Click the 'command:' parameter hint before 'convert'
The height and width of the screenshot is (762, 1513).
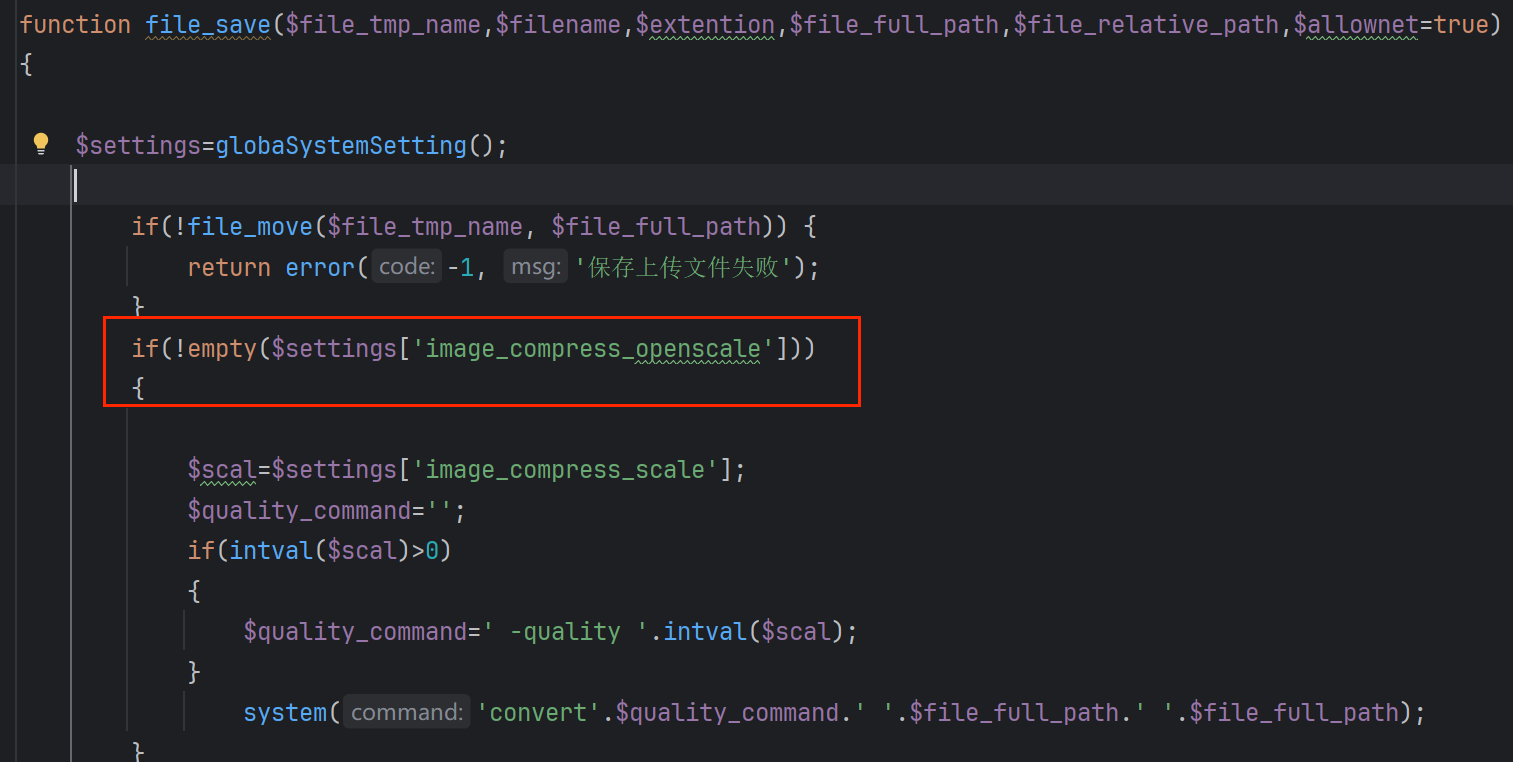[x=406, y=713]
